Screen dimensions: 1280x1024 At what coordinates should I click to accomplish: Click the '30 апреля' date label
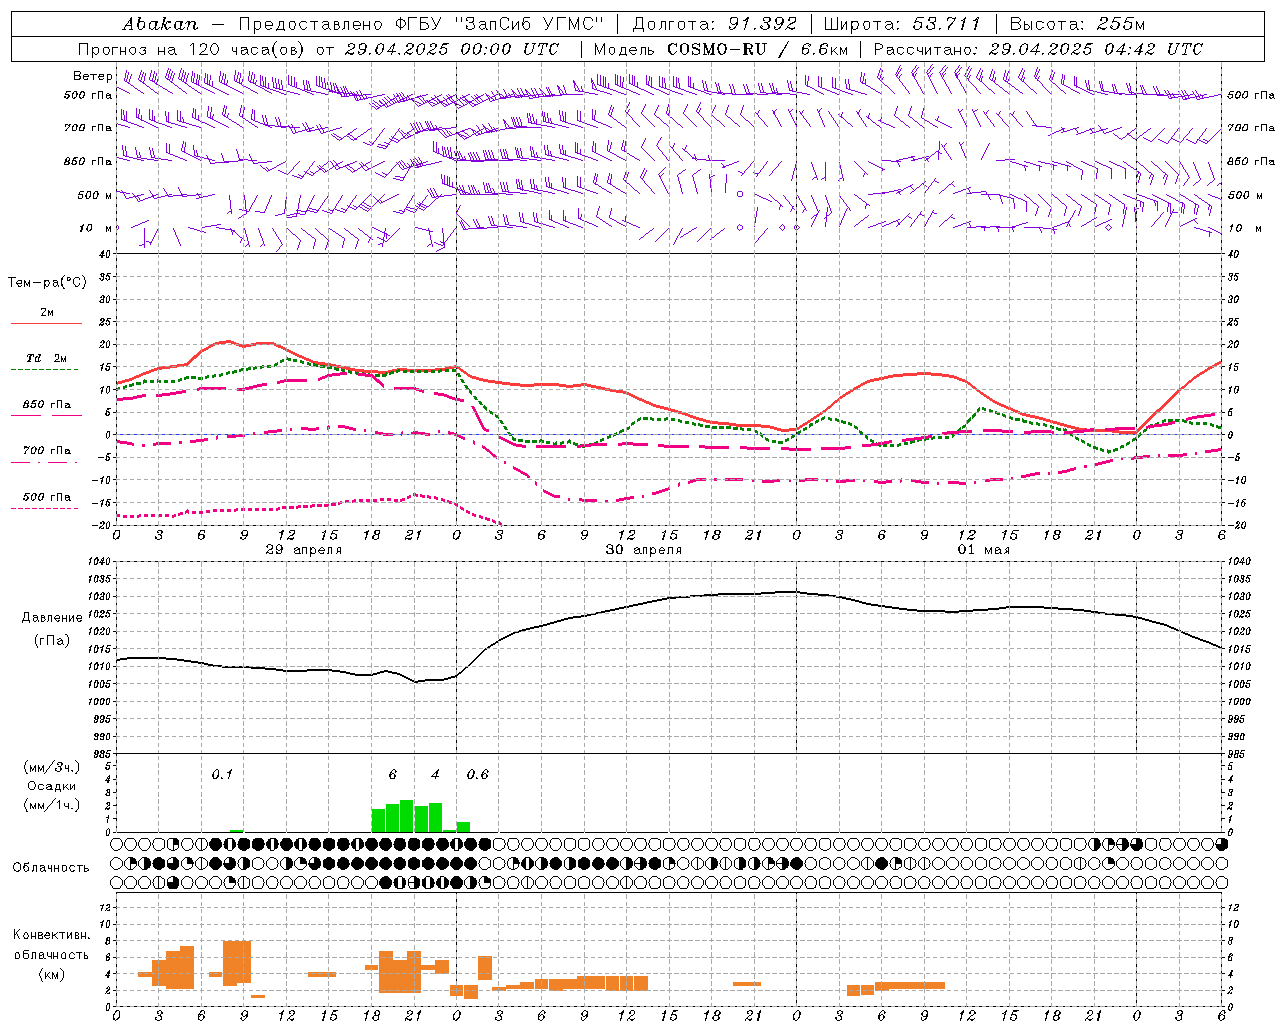[643, 550]
